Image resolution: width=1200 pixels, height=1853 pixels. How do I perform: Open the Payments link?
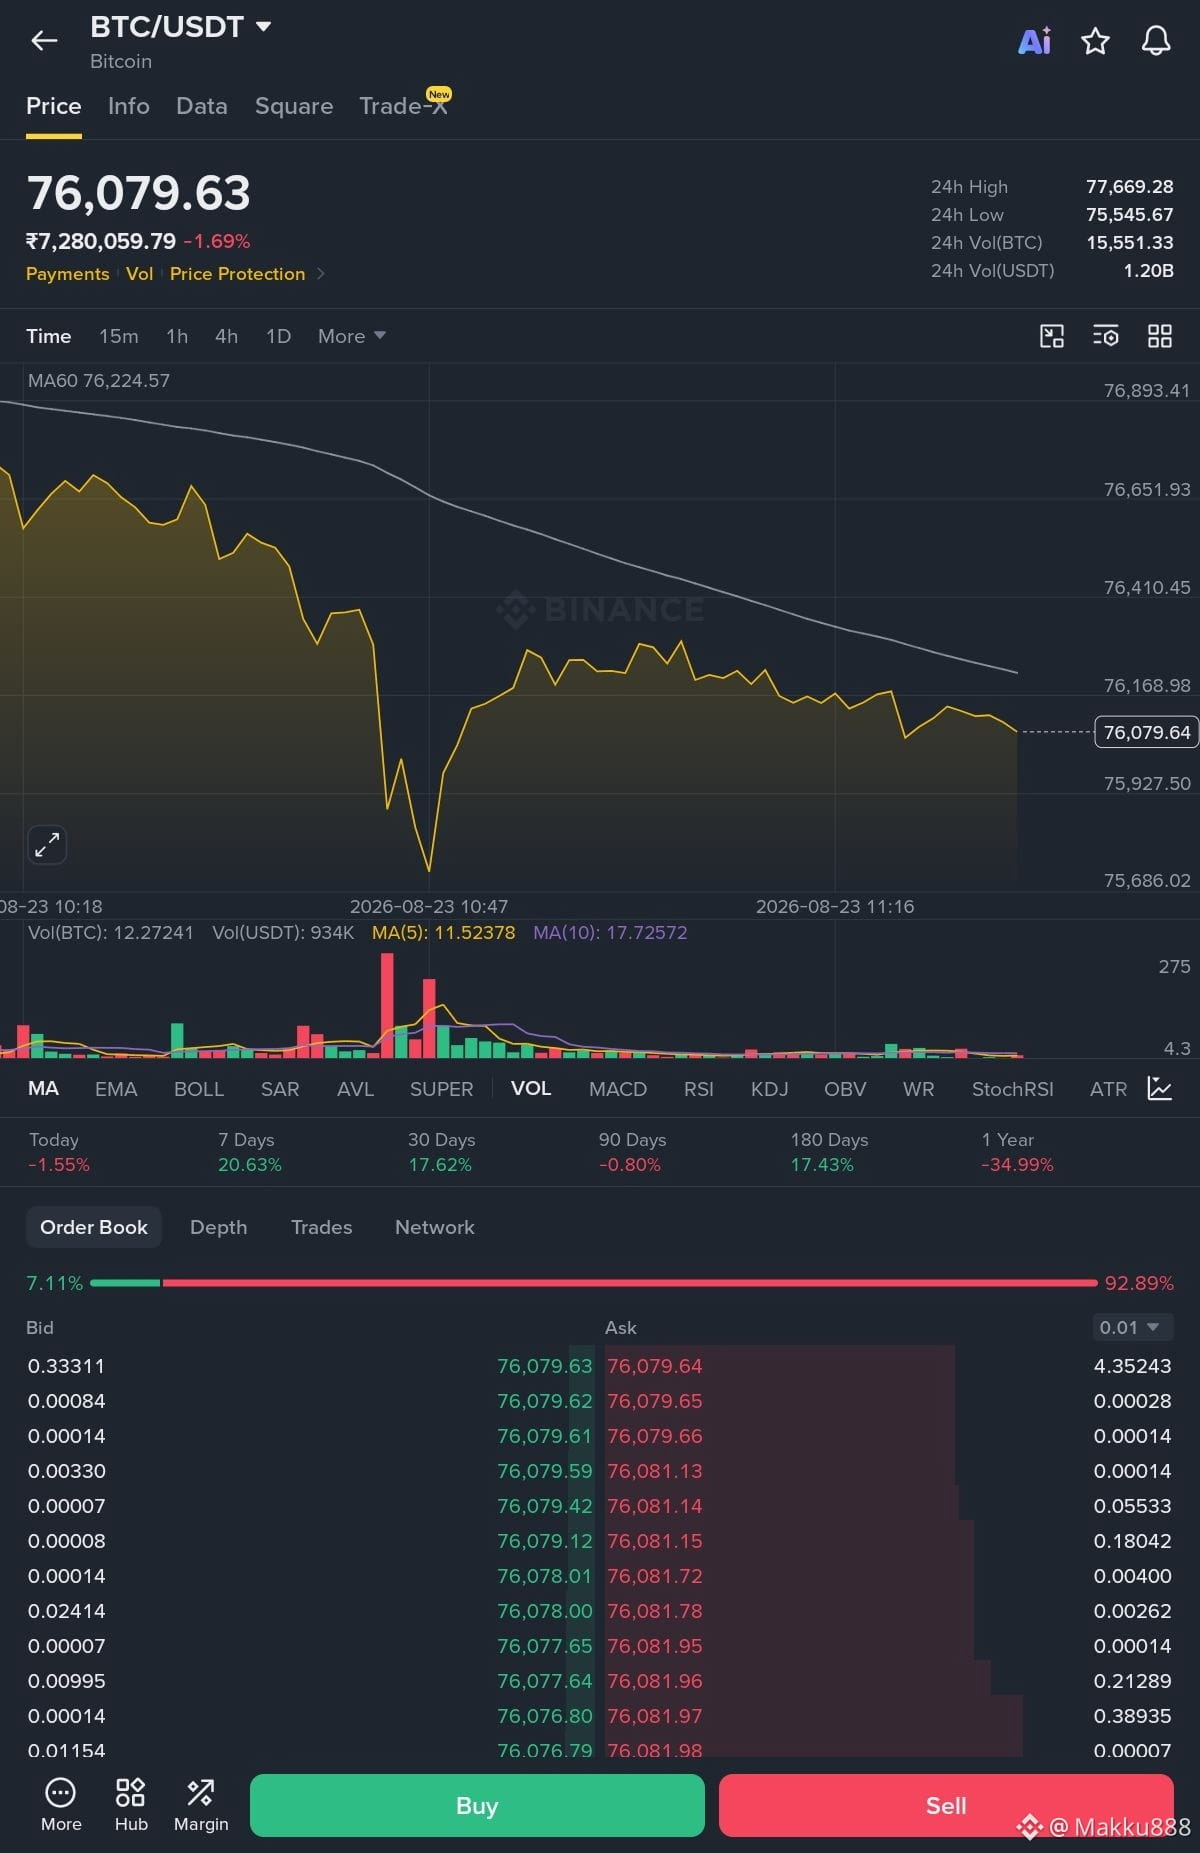tap(68, 274)
